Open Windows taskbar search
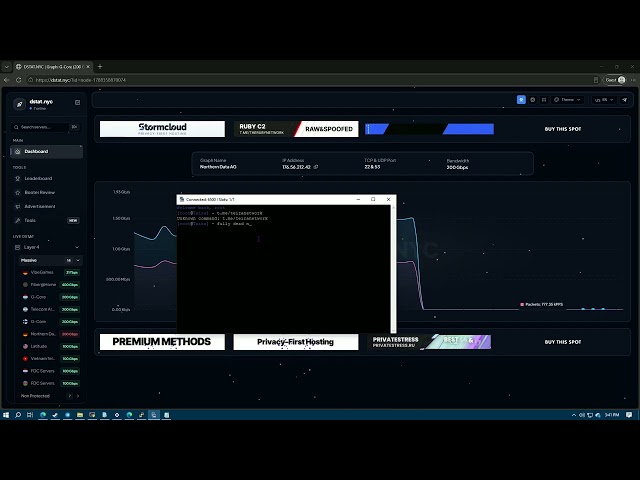The image size is (640, 480). pyautogui.click(x=18, y=415)
